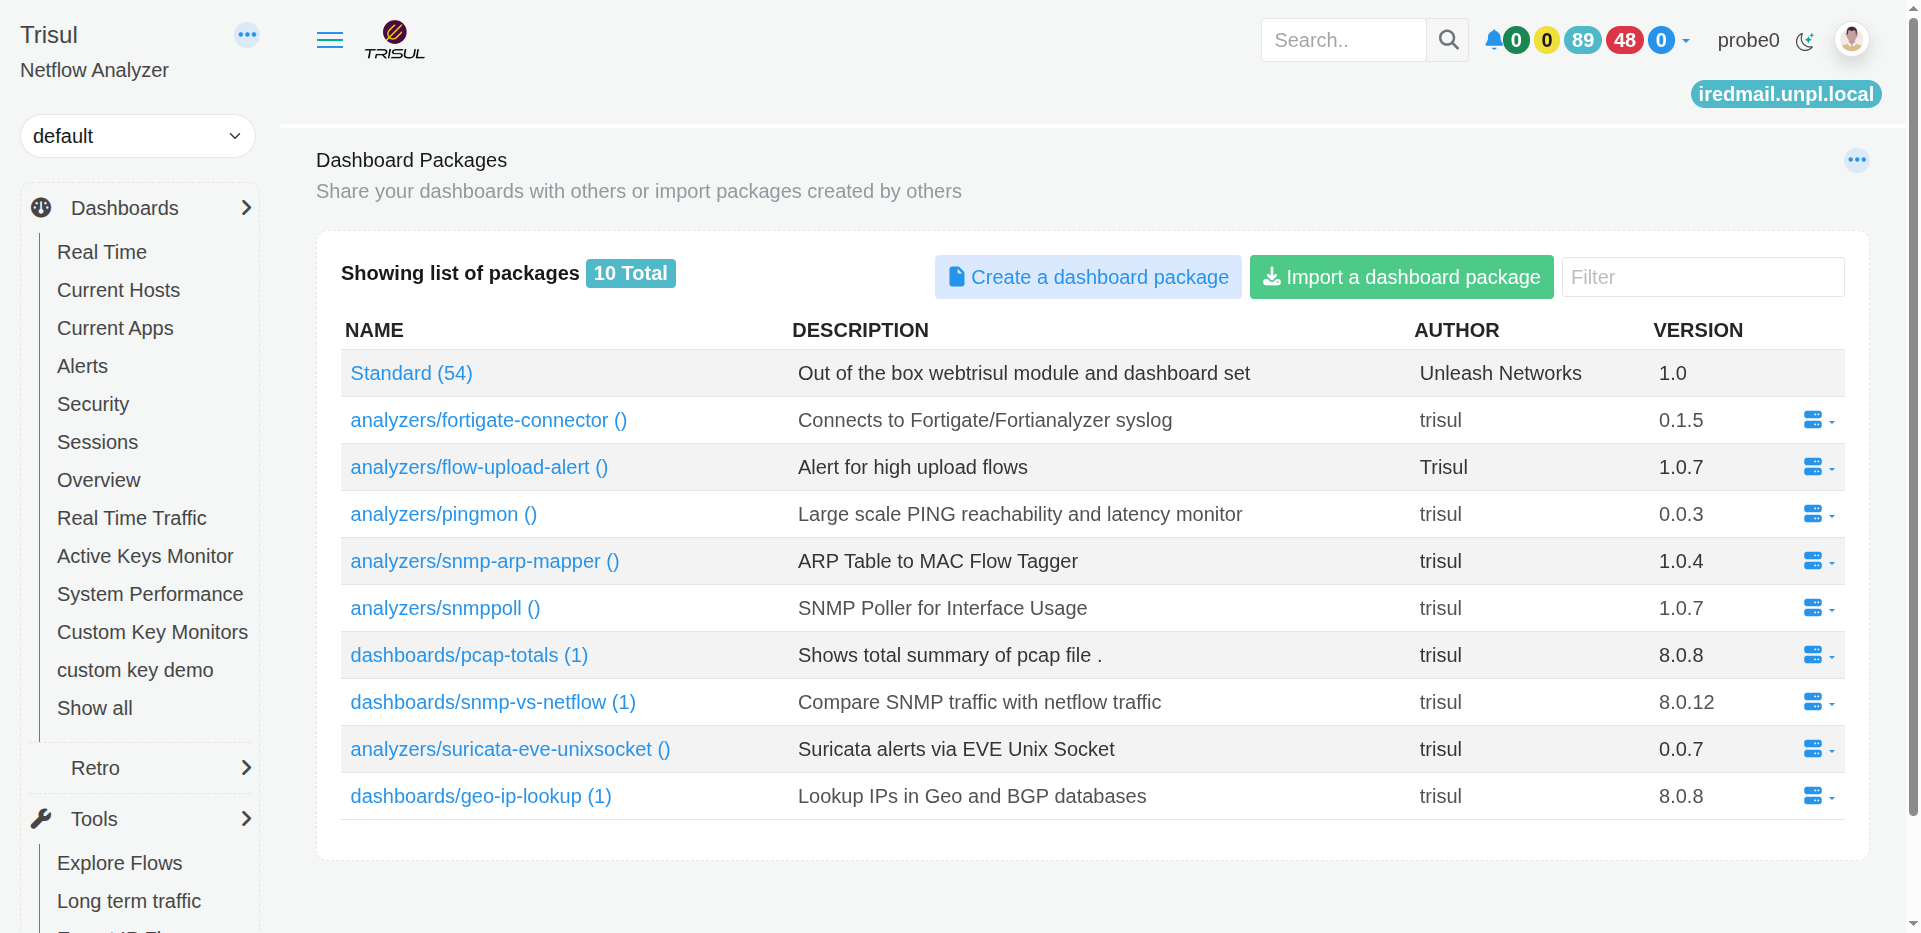The height and width of the screenshot is (933, 1921).
Task: Toggle dark mode with the moon icon
Action: click(1805, 41)
